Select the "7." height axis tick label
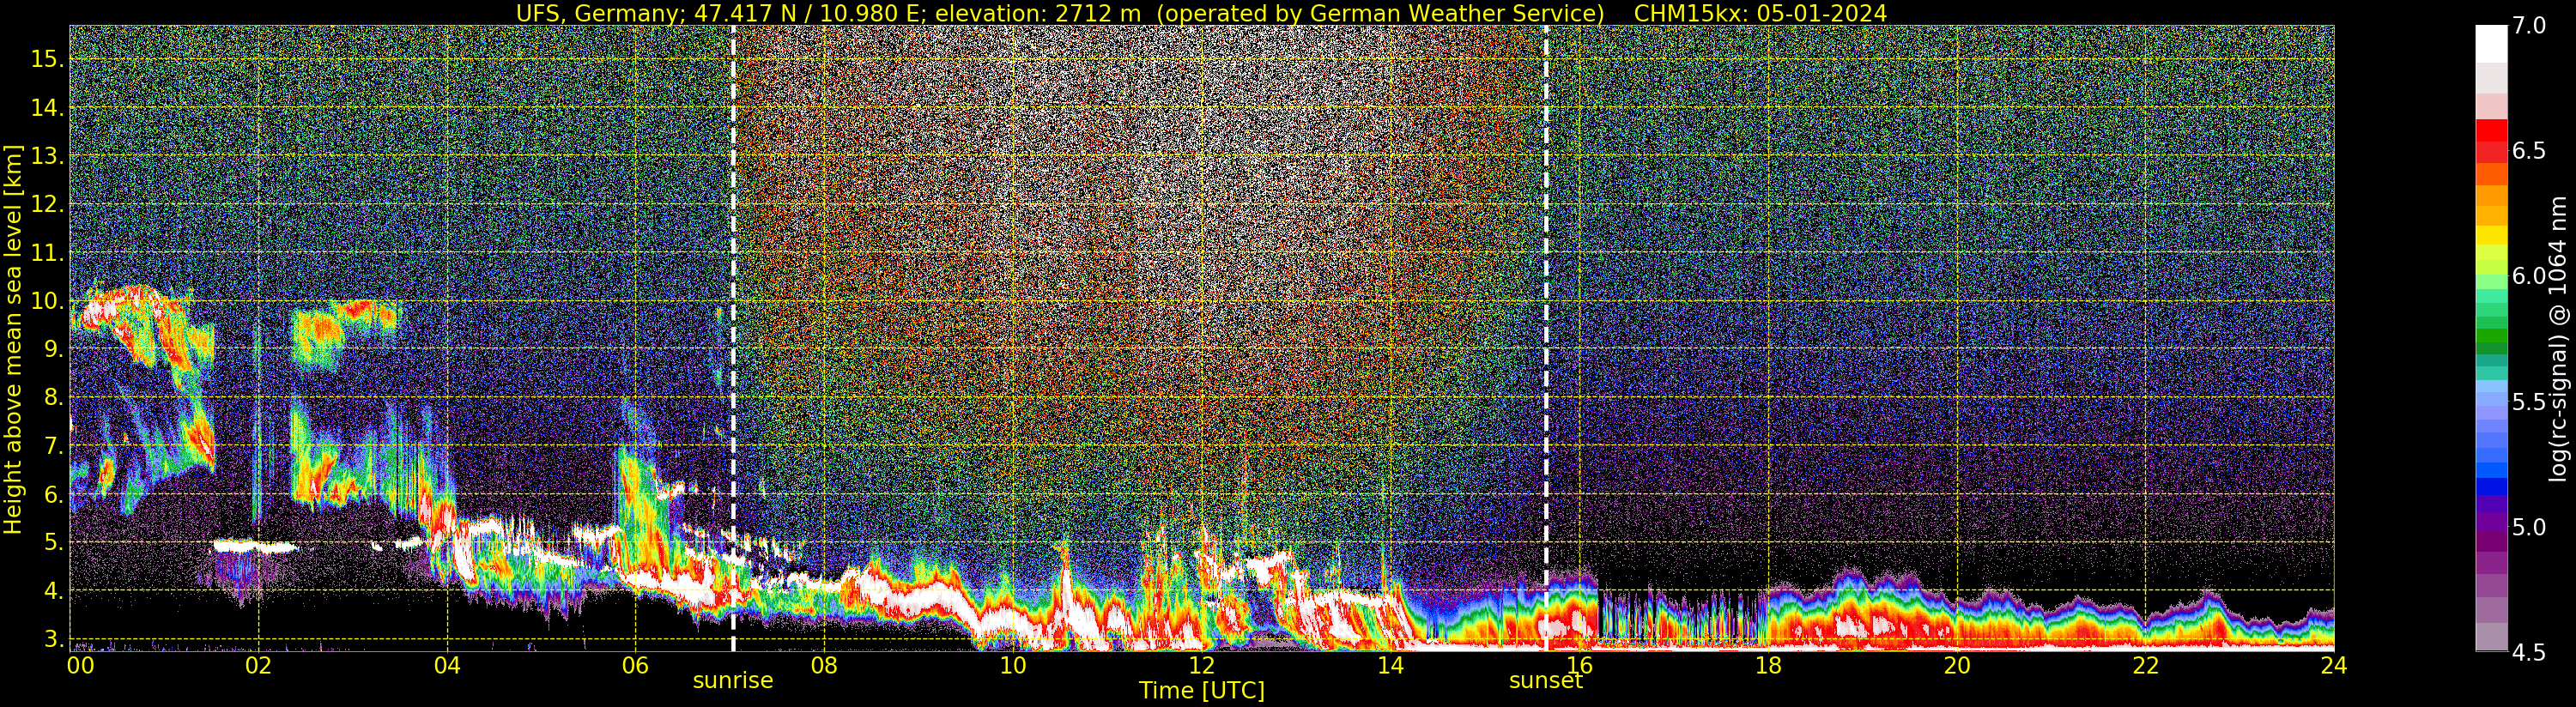The image size is (2576, 707). [54, 446]
